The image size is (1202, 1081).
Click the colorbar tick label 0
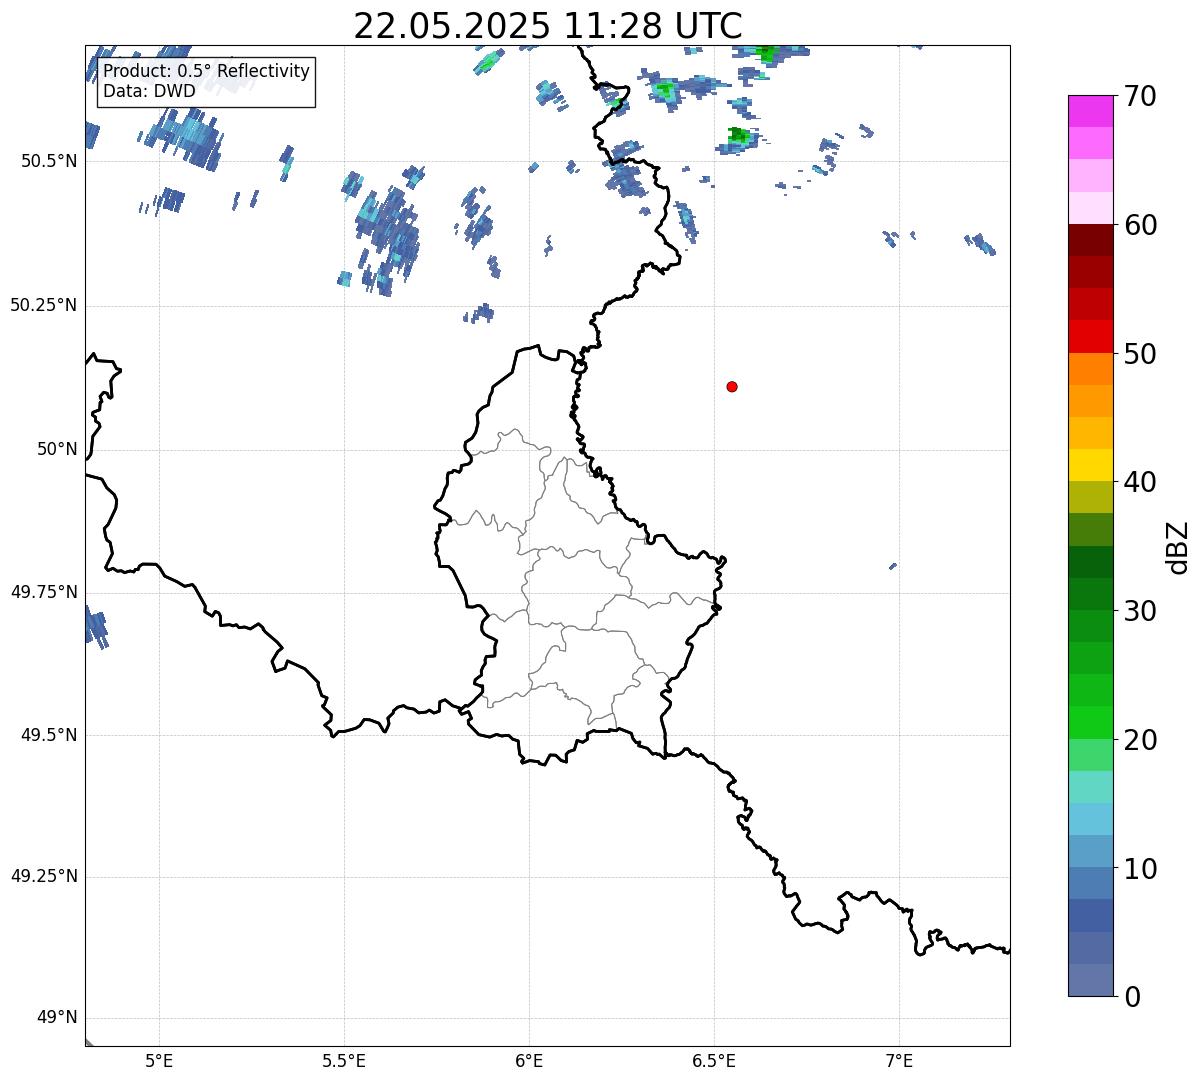(1132, 997)
